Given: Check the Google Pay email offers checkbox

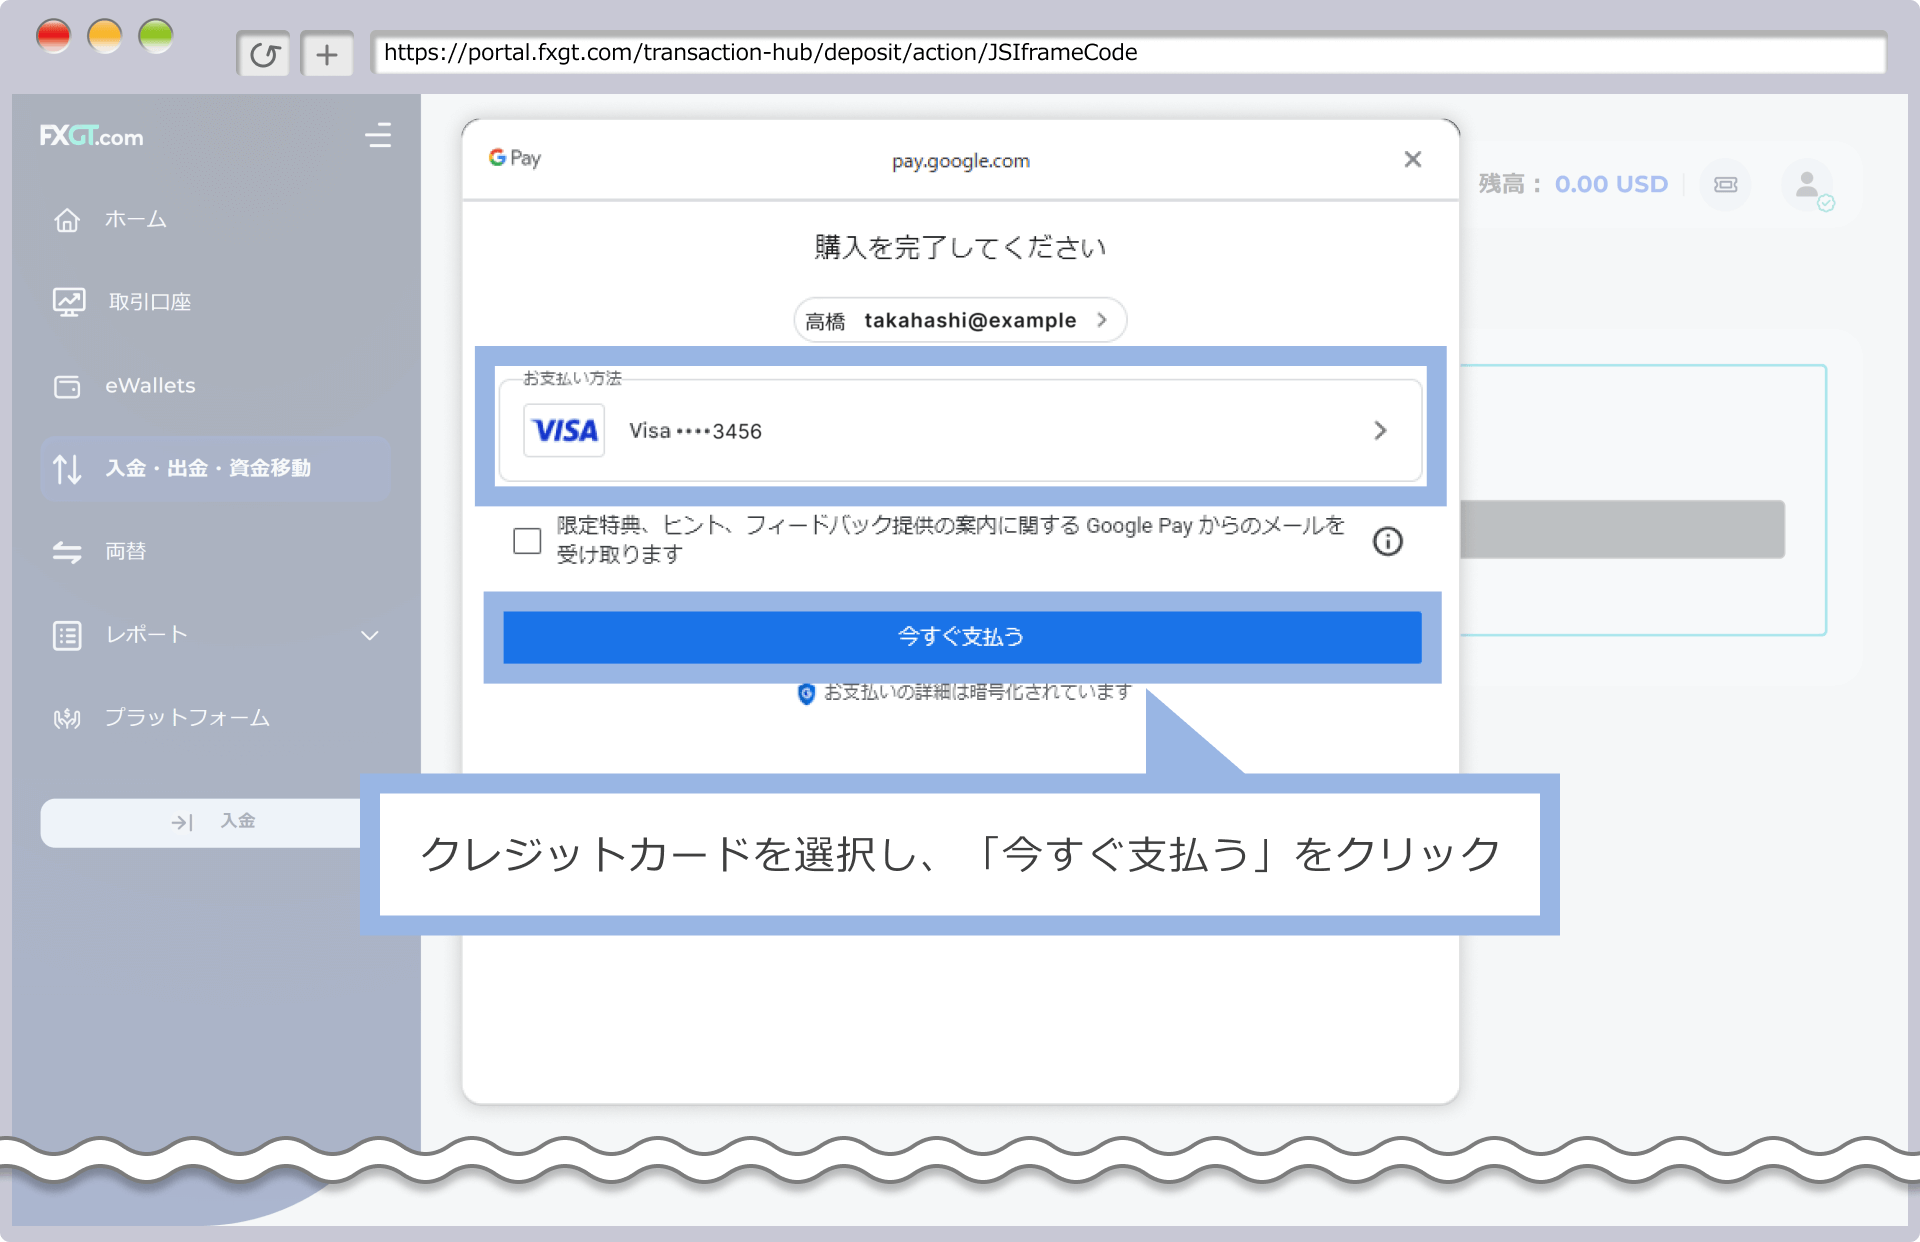Looking at the screenshot, I should coord(527,541).
